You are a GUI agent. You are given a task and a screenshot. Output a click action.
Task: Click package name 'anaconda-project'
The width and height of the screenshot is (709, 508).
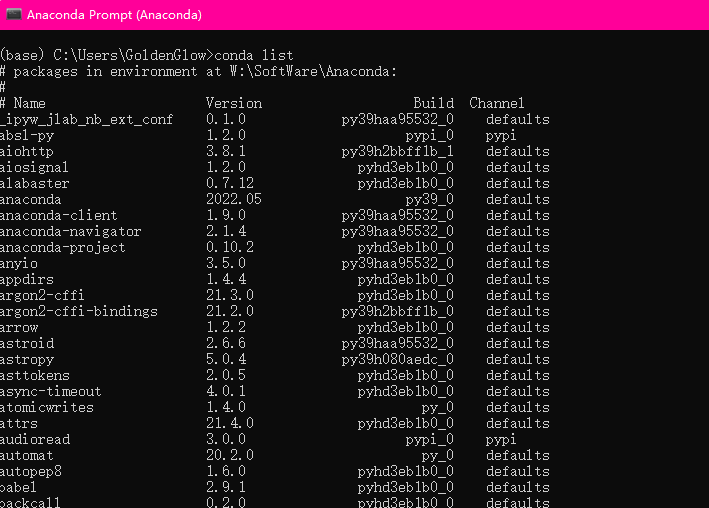[x=63, y=247]
